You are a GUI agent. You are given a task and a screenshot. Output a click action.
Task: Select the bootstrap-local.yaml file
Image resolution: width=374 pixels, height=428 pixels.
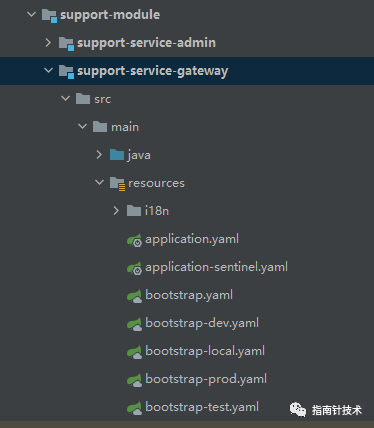pyautogui.click(x=205, y=351)
